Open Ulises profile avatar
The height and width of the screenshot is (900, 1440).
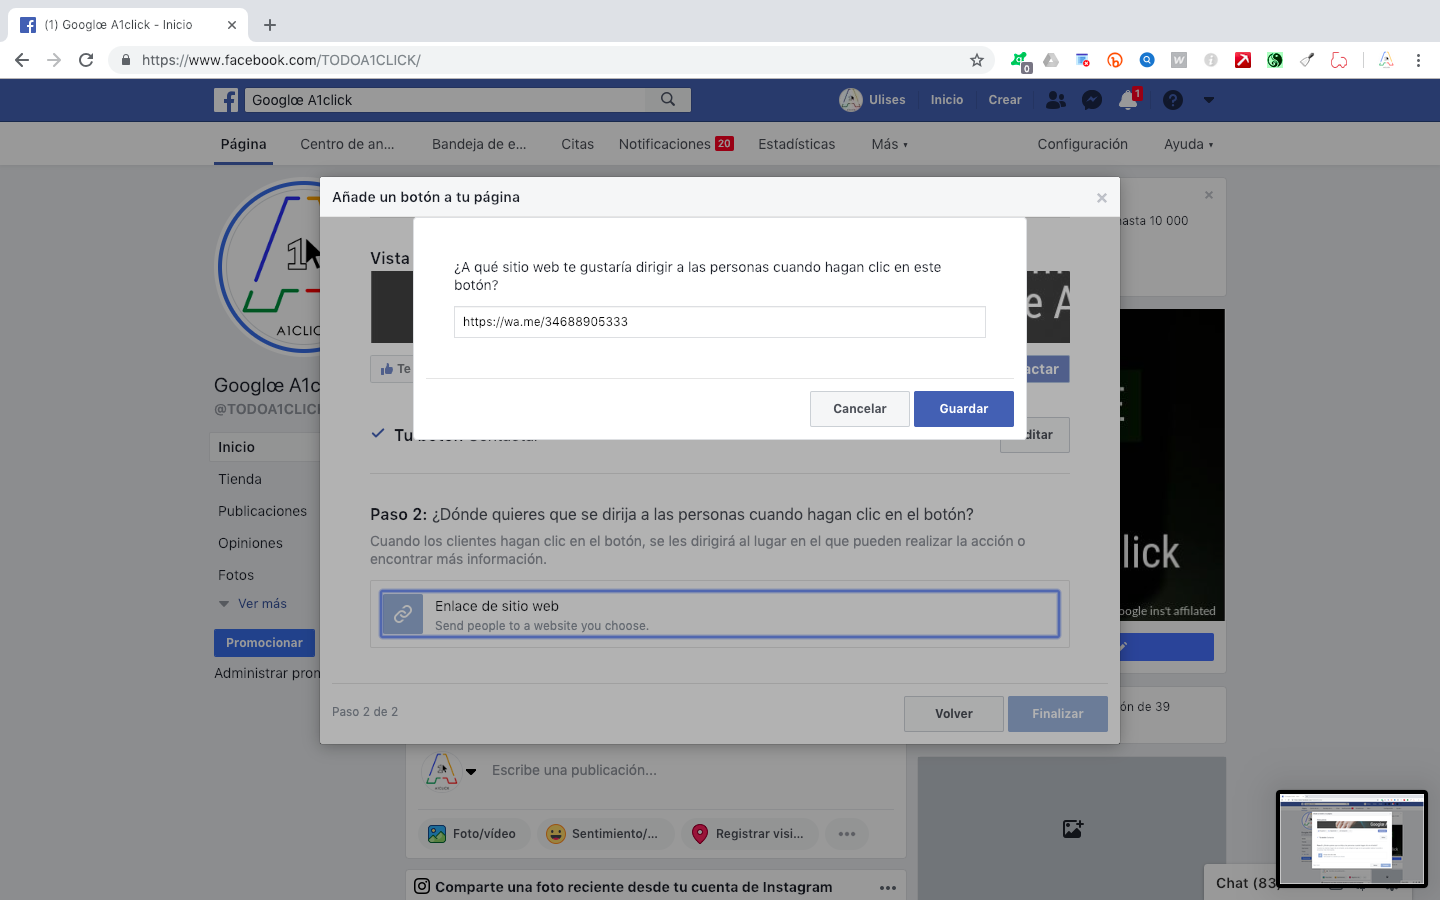pos(851,100)
